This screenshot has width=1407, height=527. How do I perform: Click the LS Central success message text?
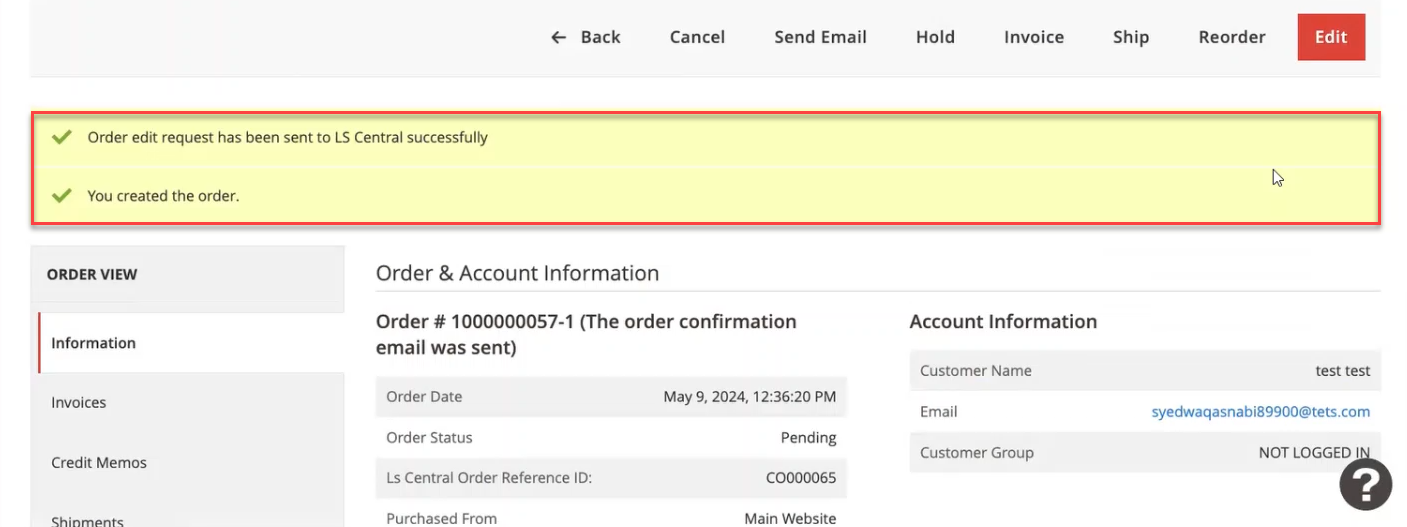coord(287,137)
